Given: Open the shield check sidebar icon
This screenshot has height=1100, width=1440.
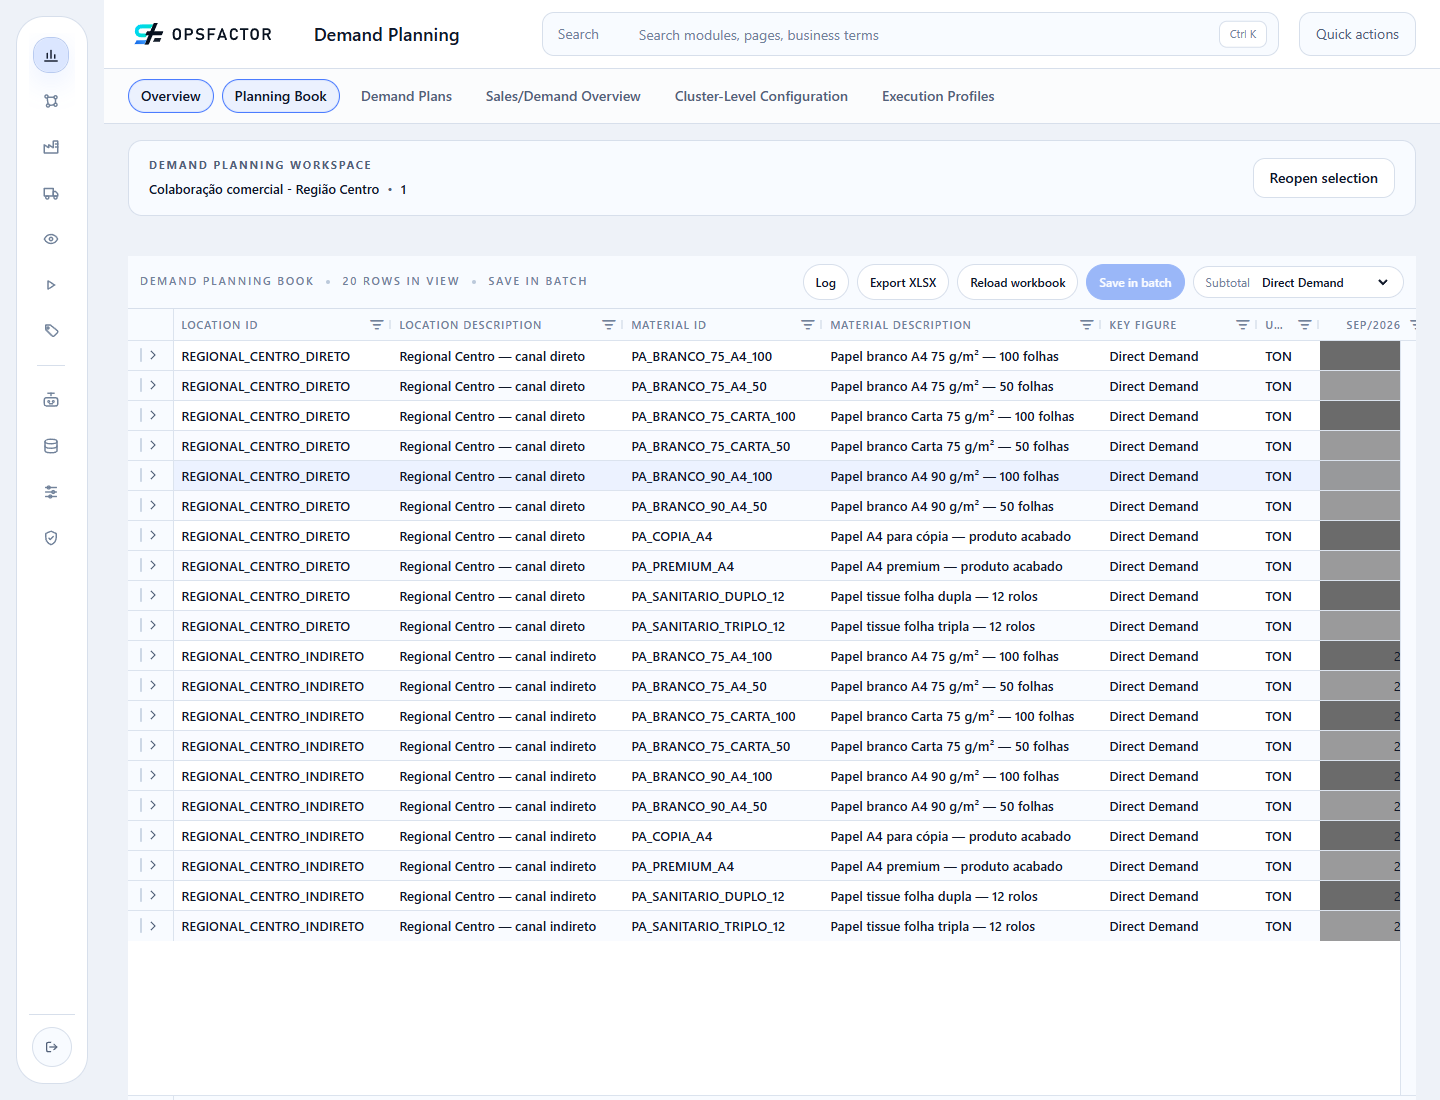Looking at the screenshot, I should [51, 538].
